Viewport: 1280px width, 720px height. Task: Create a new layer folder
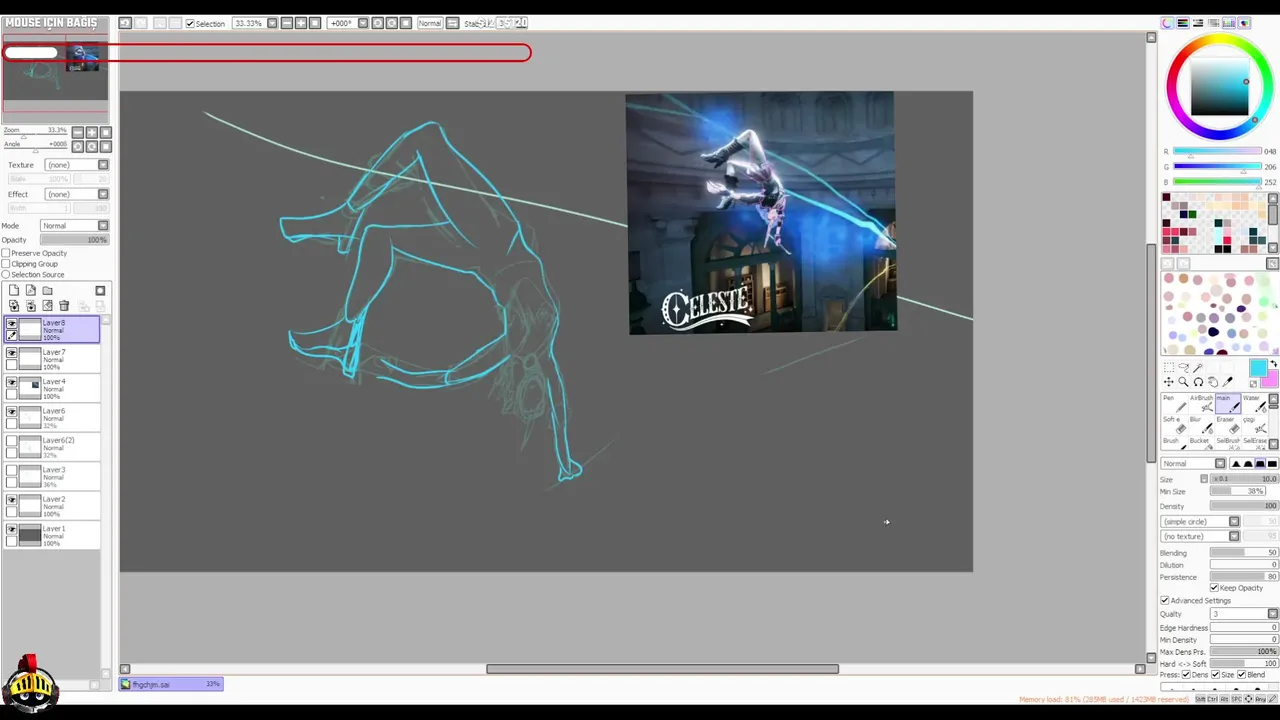click(47, 290)
